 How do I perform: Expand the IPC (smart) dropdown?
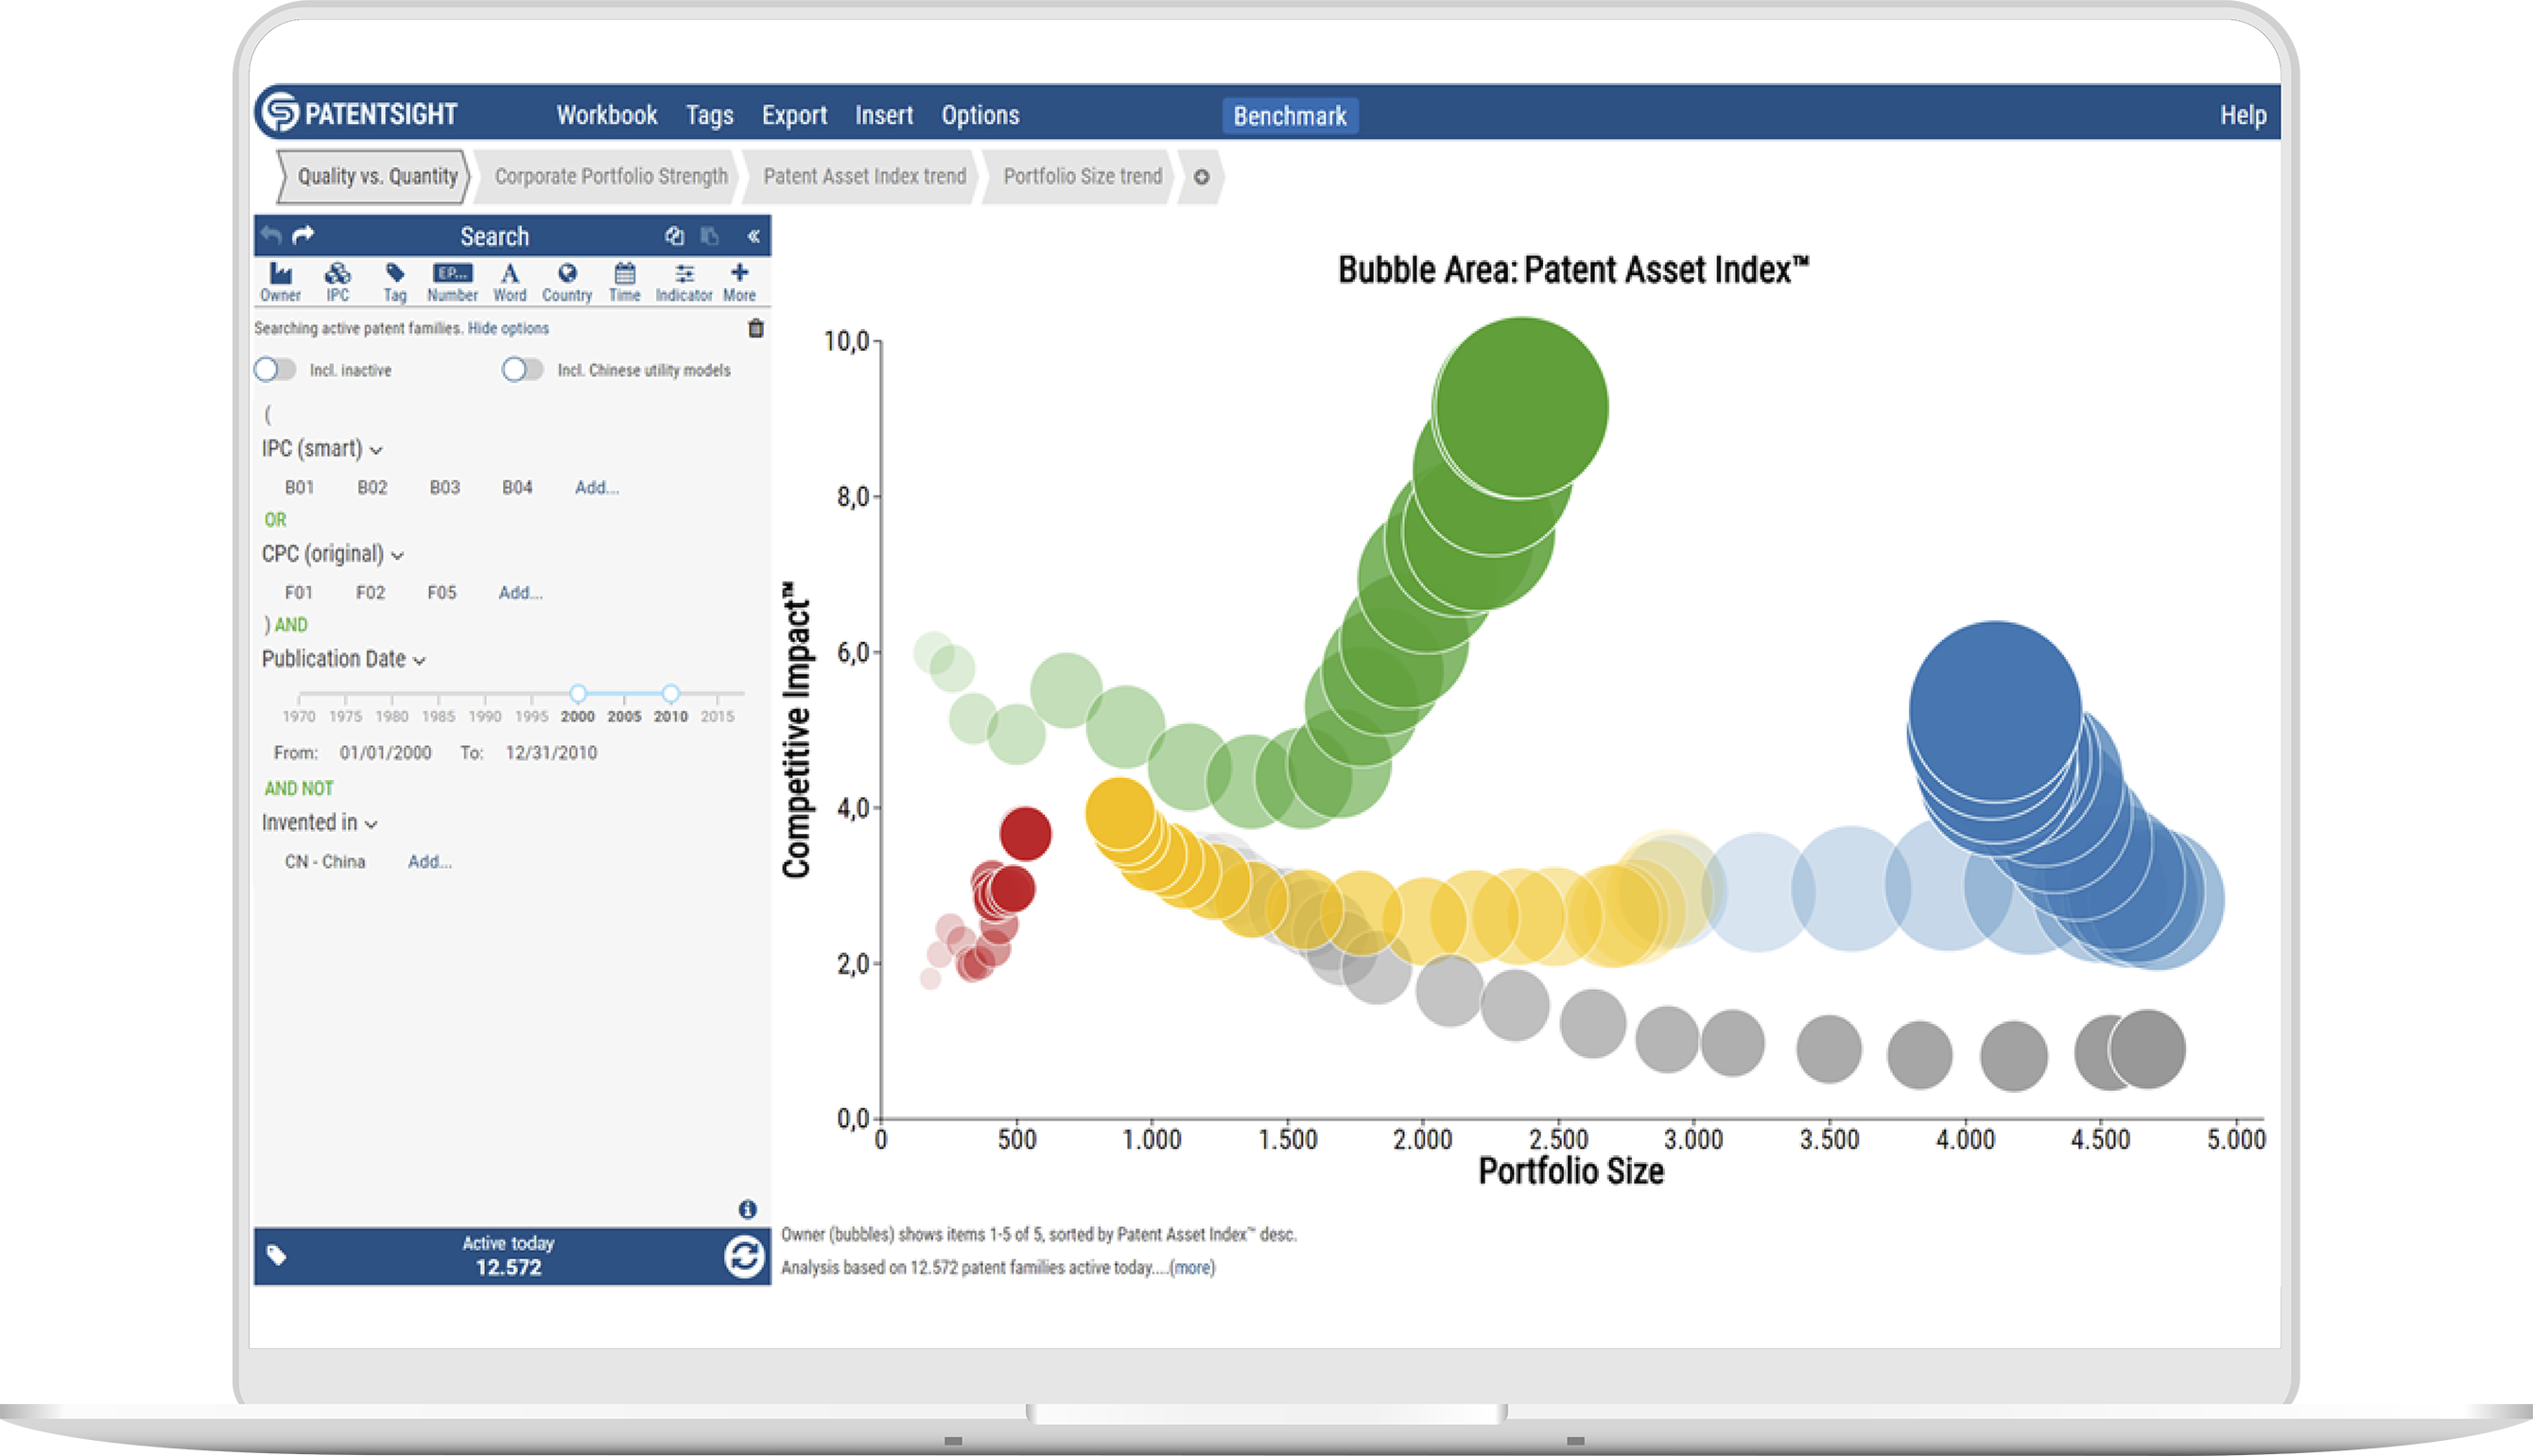(377, 450)
